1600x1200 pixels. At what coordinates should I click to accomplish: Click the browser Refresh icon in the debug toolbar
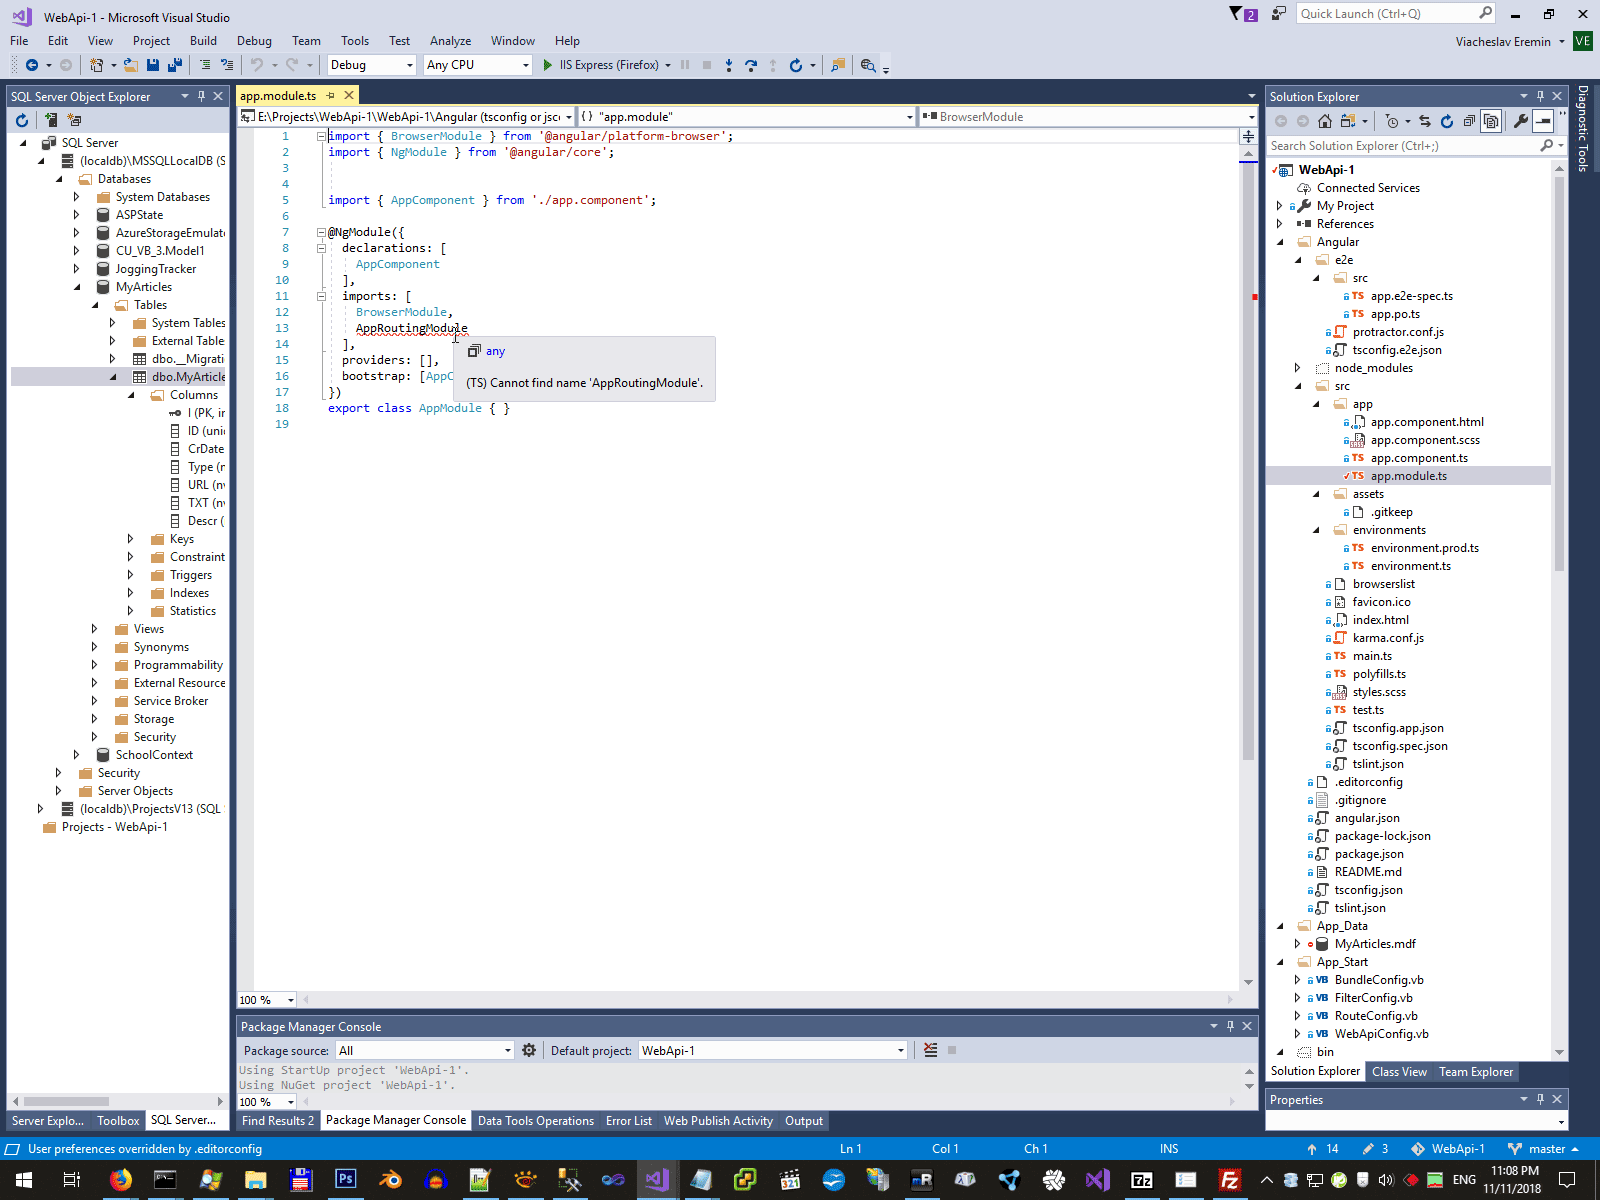tap(796, 65)
